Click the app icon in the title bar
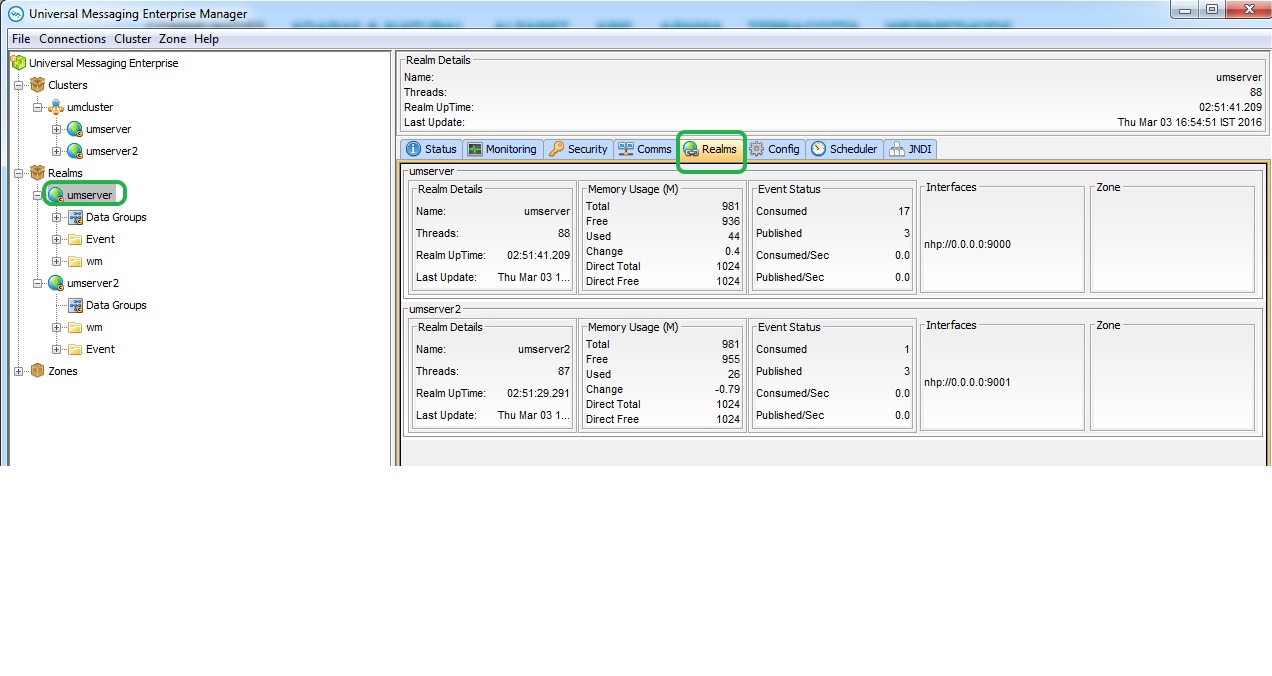This screenshot has height=676, width=1272. [x=15, y=14]
